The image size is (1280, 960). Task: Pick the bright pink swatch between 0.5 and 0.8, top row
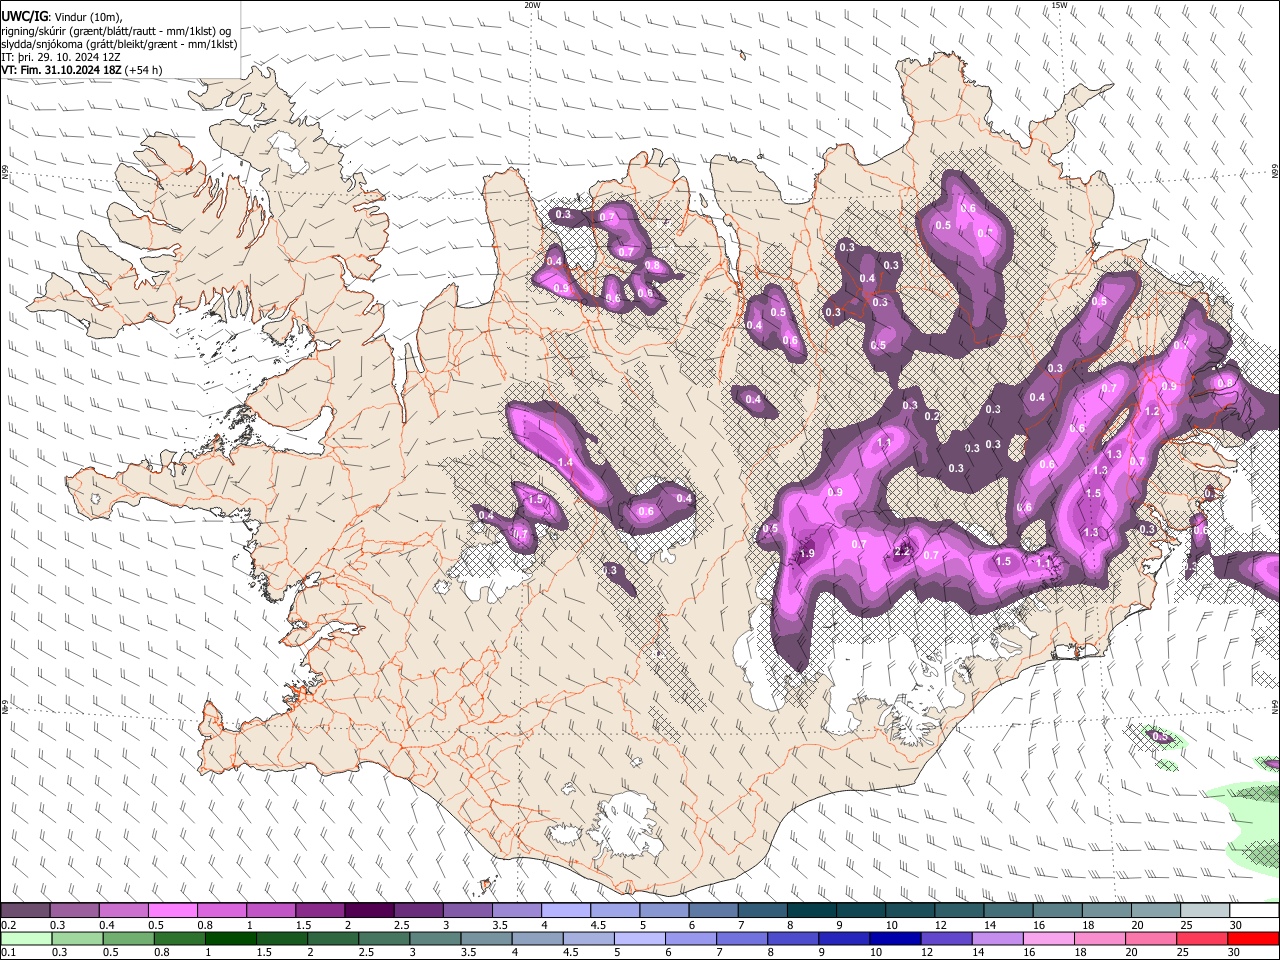click(172, 910)
